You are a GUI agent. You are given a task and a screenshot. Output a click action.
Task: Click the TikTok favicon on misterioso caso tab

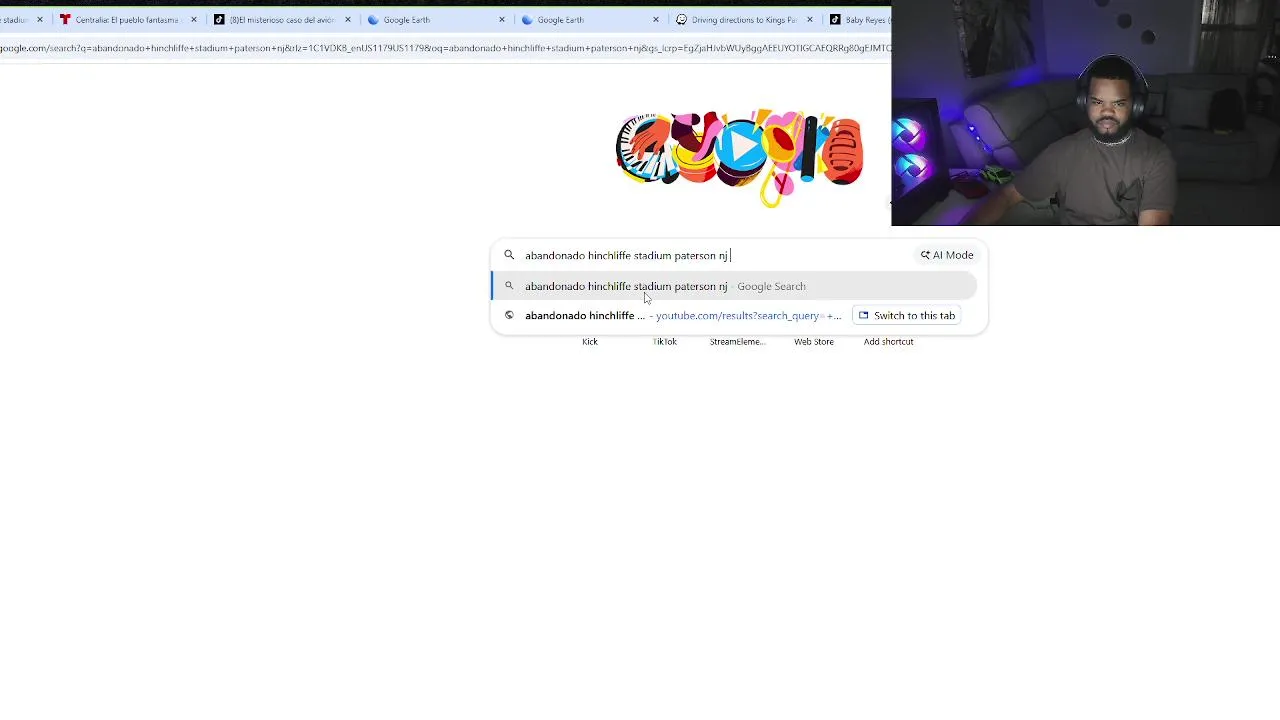pyautogui.click(x=219, y=19)
